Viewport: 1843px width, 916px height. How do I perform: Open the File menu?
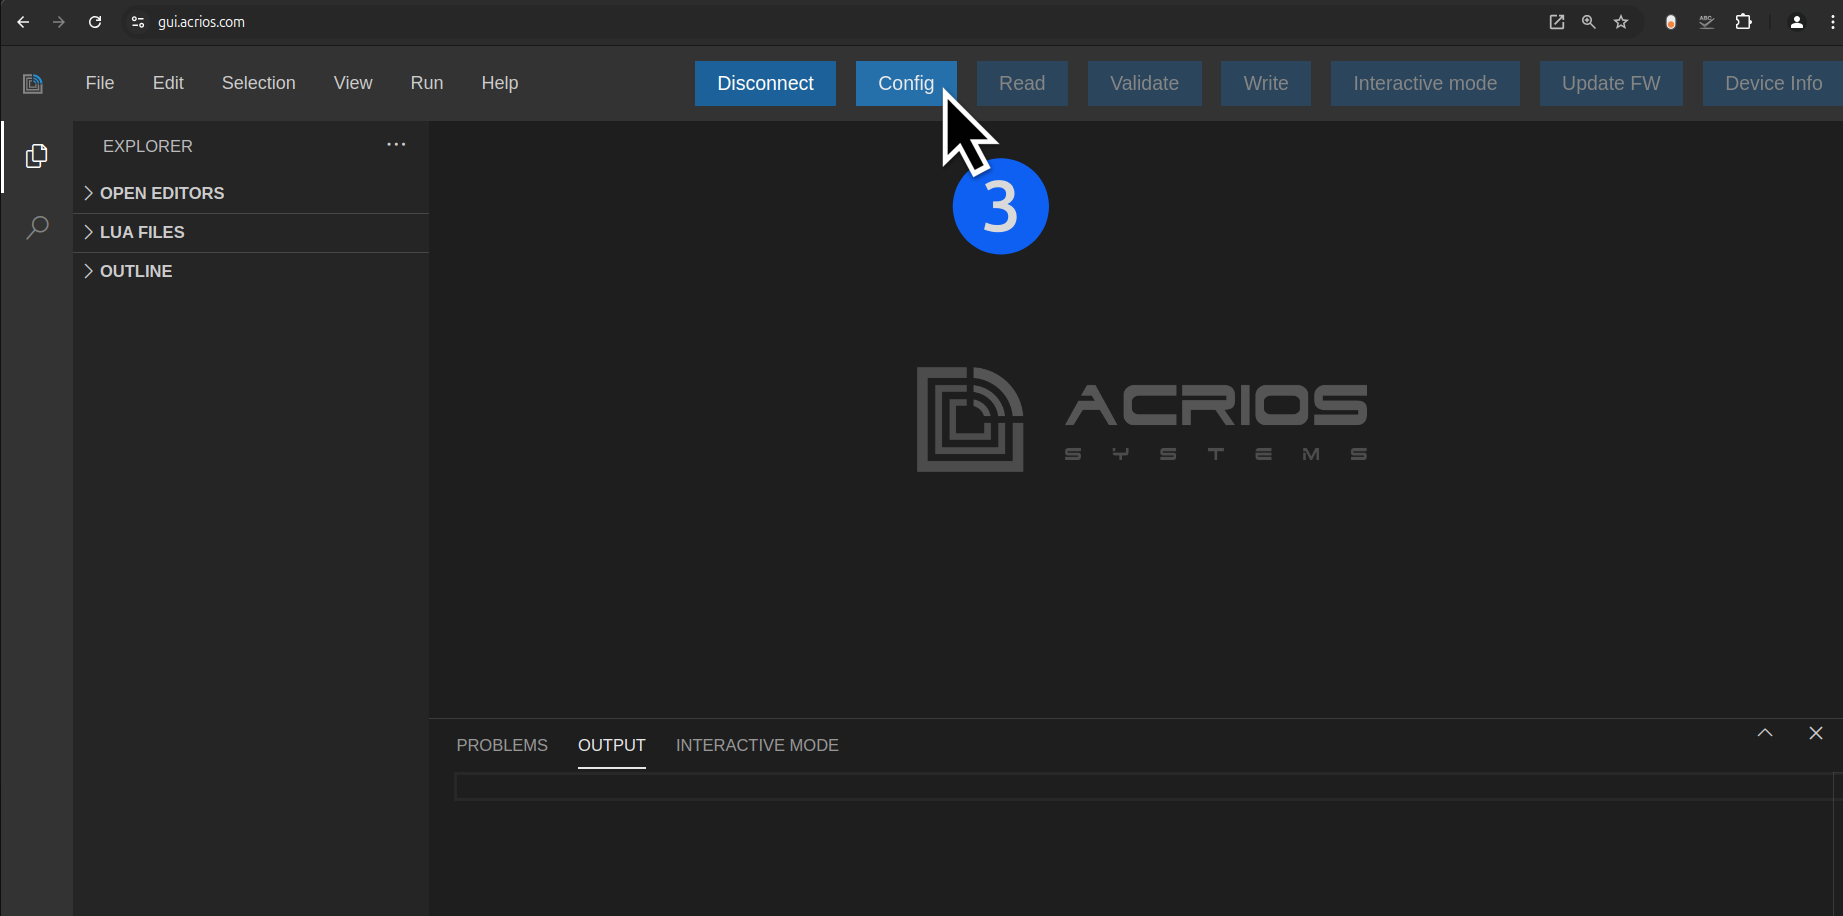pos(100,83)
